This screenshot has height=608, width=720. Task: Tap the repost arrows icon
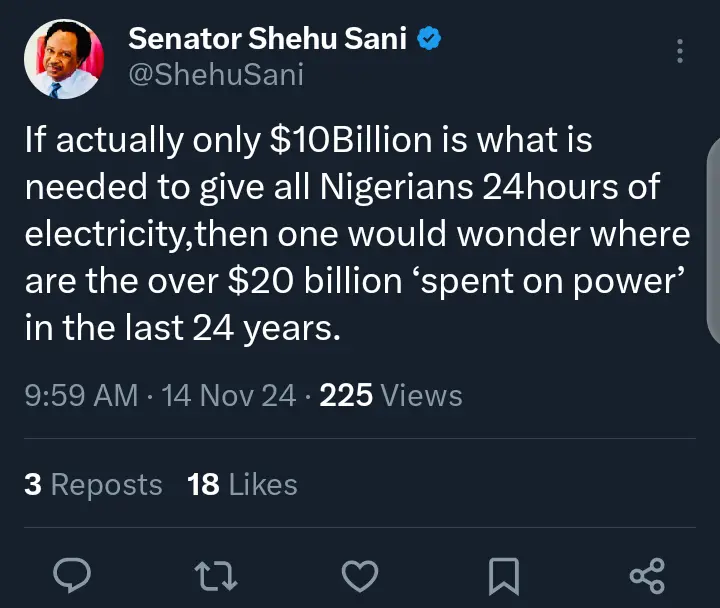click(216, 574)
